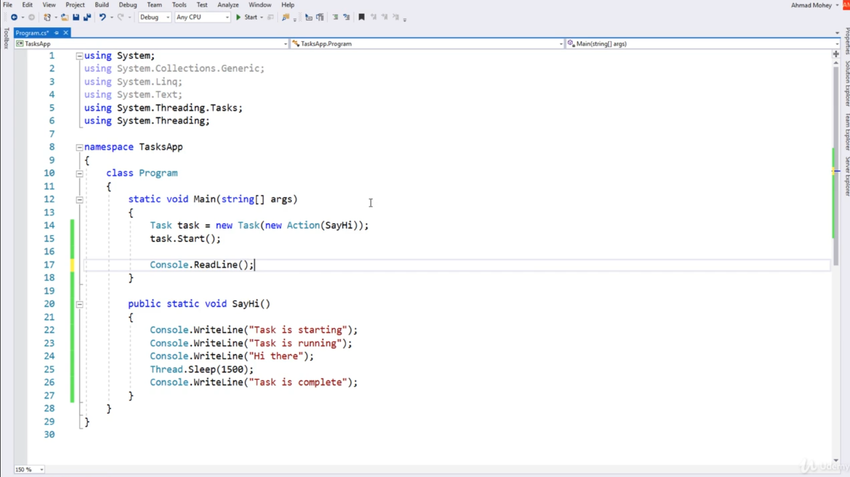This screenshot has width=850, height=477.
Task: Click the split editor handle above scrollbar
Action: pyautogui.click(x=835, y=54)
